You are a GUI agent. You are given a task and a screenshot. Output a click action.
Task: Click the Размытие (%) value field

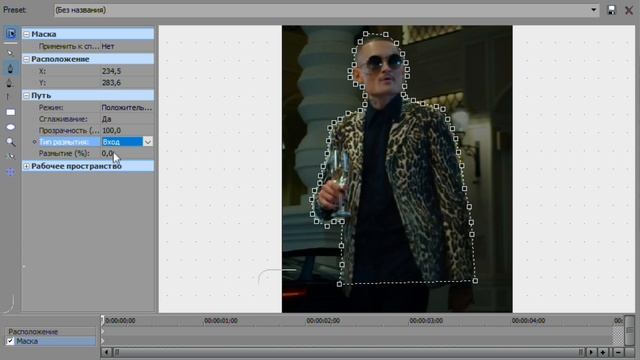[x=127, y=153]
